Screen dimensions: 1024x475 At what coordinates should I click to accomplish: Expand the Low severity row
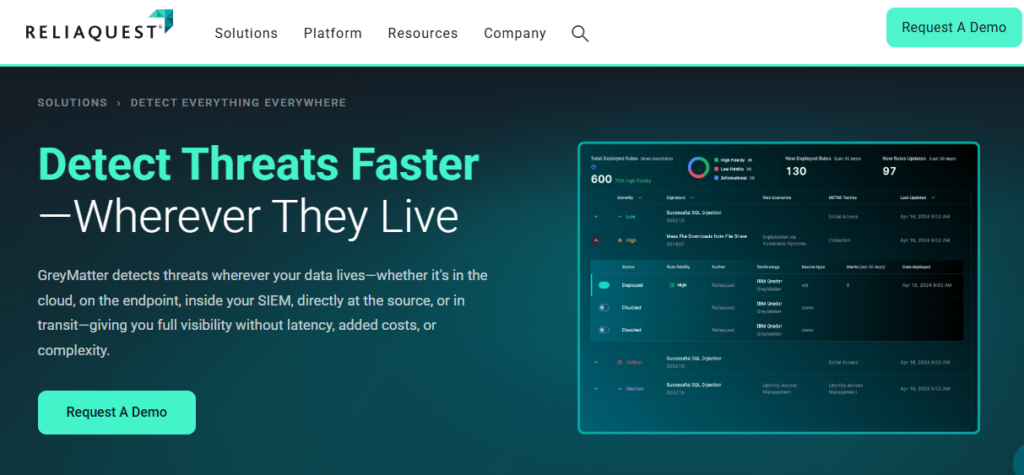(596, 216)
